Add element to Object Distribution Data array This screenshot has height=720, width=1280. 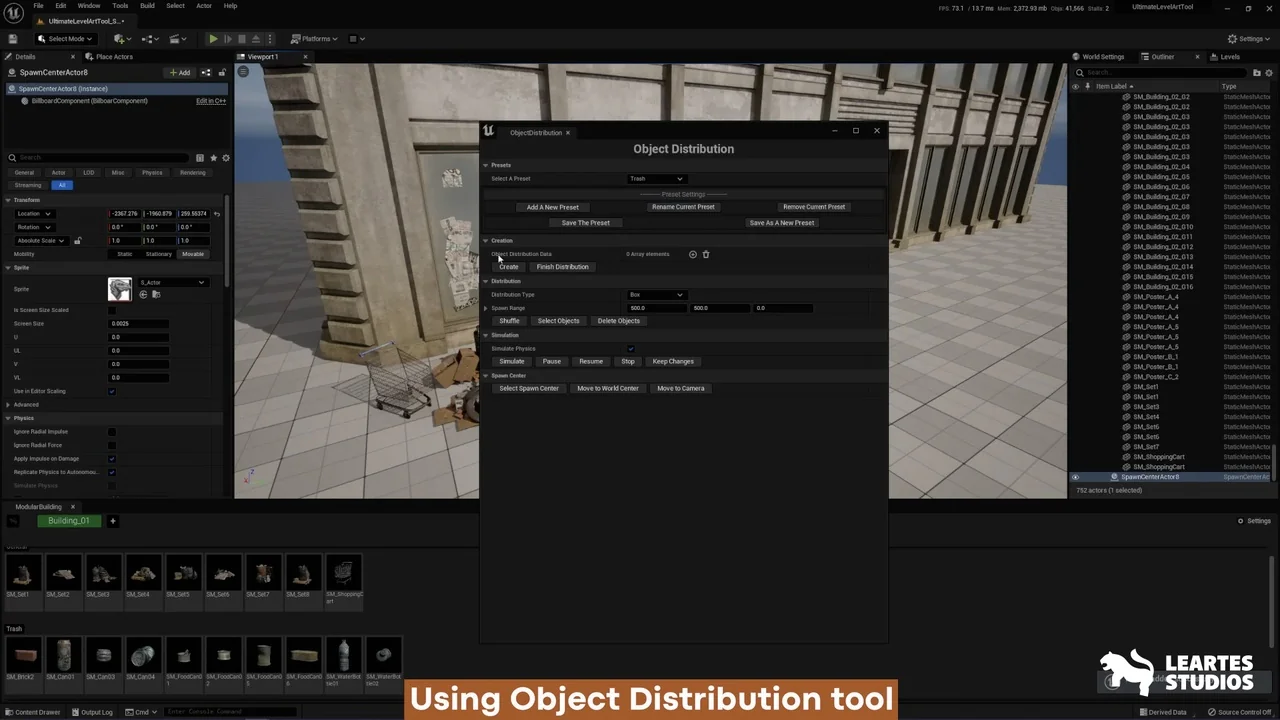[x=692, y=254]
